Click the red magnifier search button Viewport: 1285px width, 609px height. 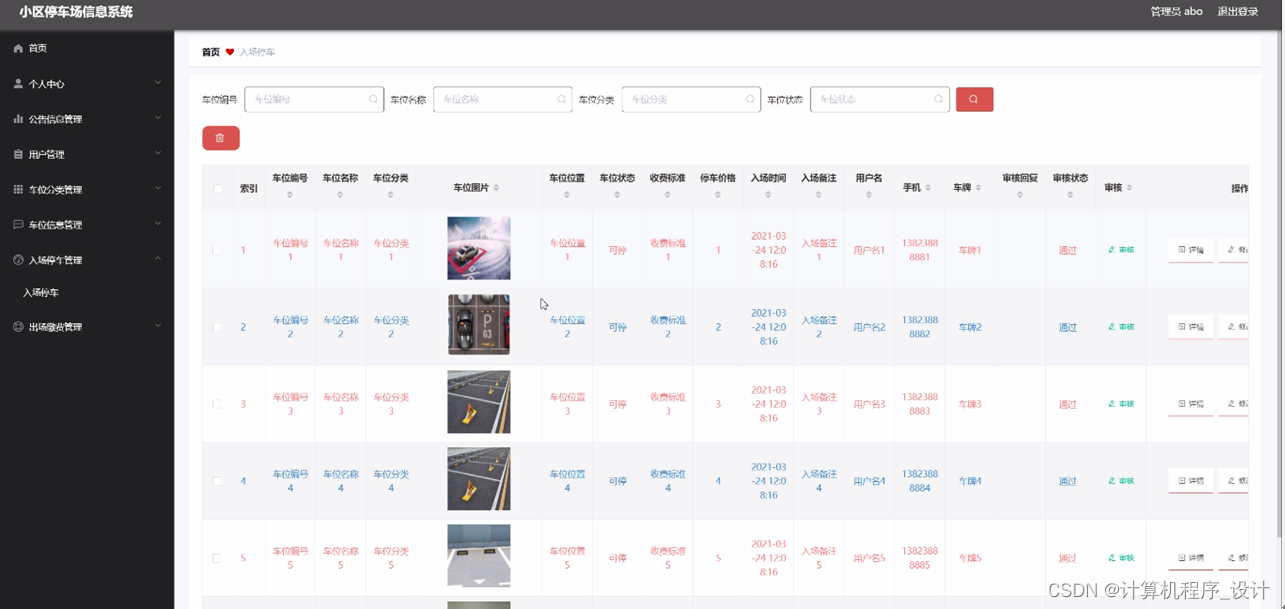coord(974,99)
